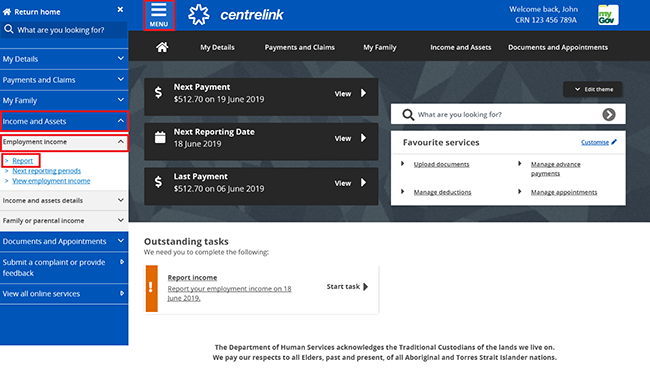Click the 'Welcome back, John' text

543,9
